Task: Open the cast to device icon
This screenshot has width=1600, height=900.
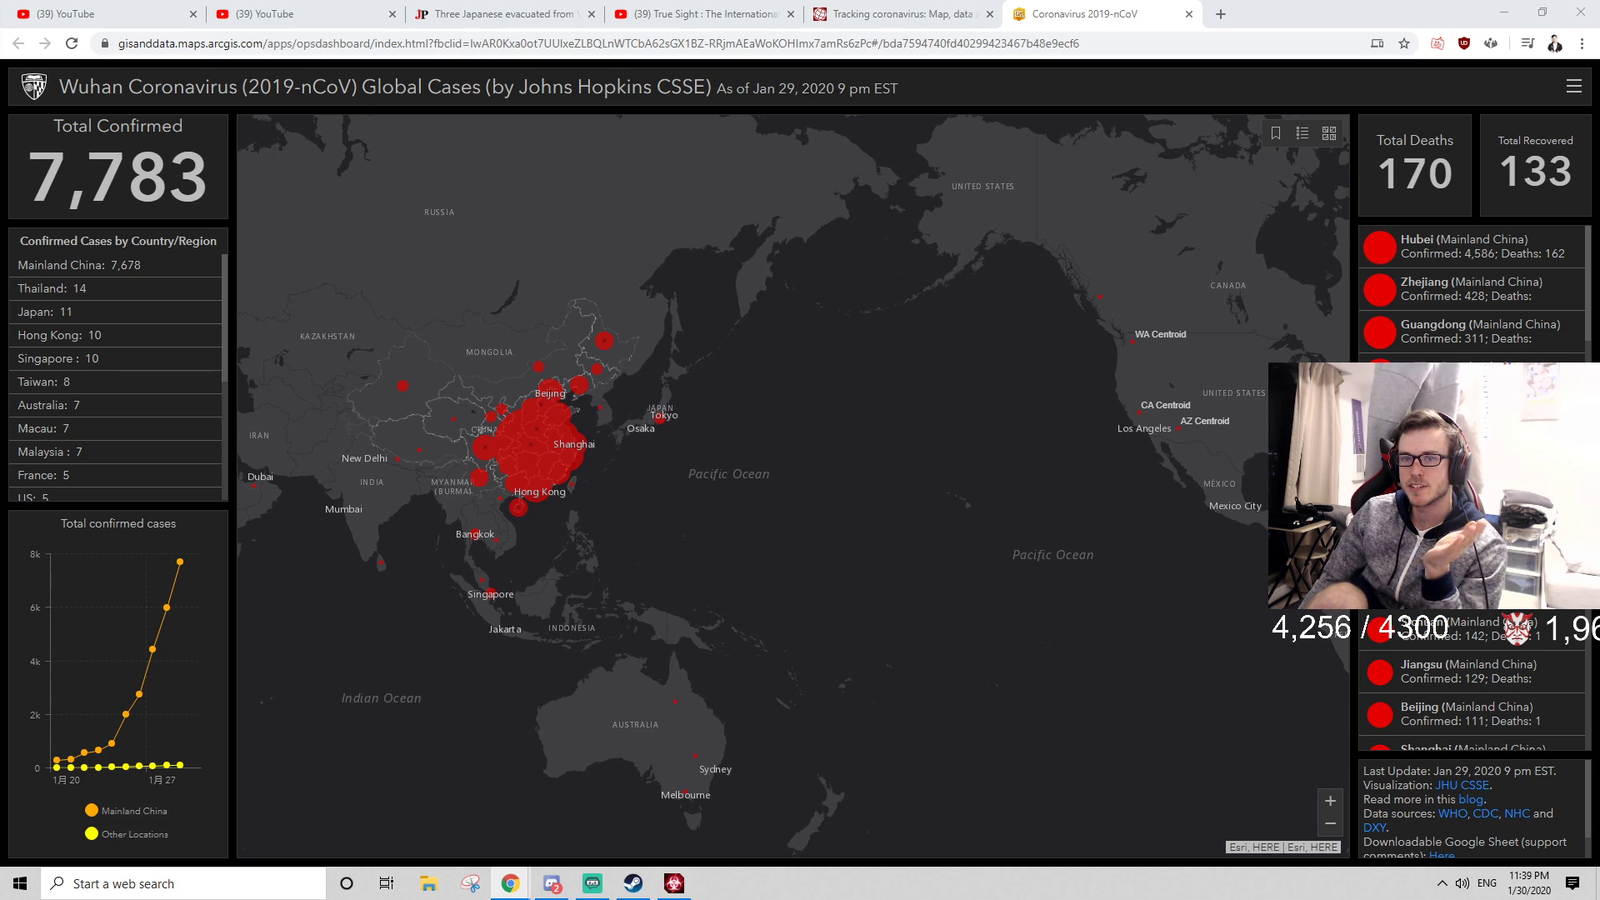Action: tap(1377, 43)
